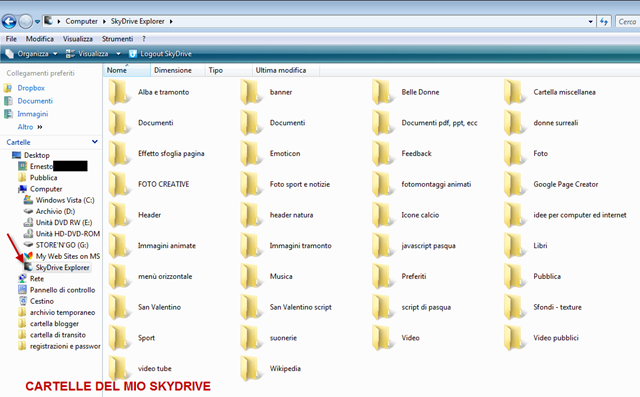Select Desktop in the folder tree
This screenshot has height=397, width=640.
[x=37, y=155]
